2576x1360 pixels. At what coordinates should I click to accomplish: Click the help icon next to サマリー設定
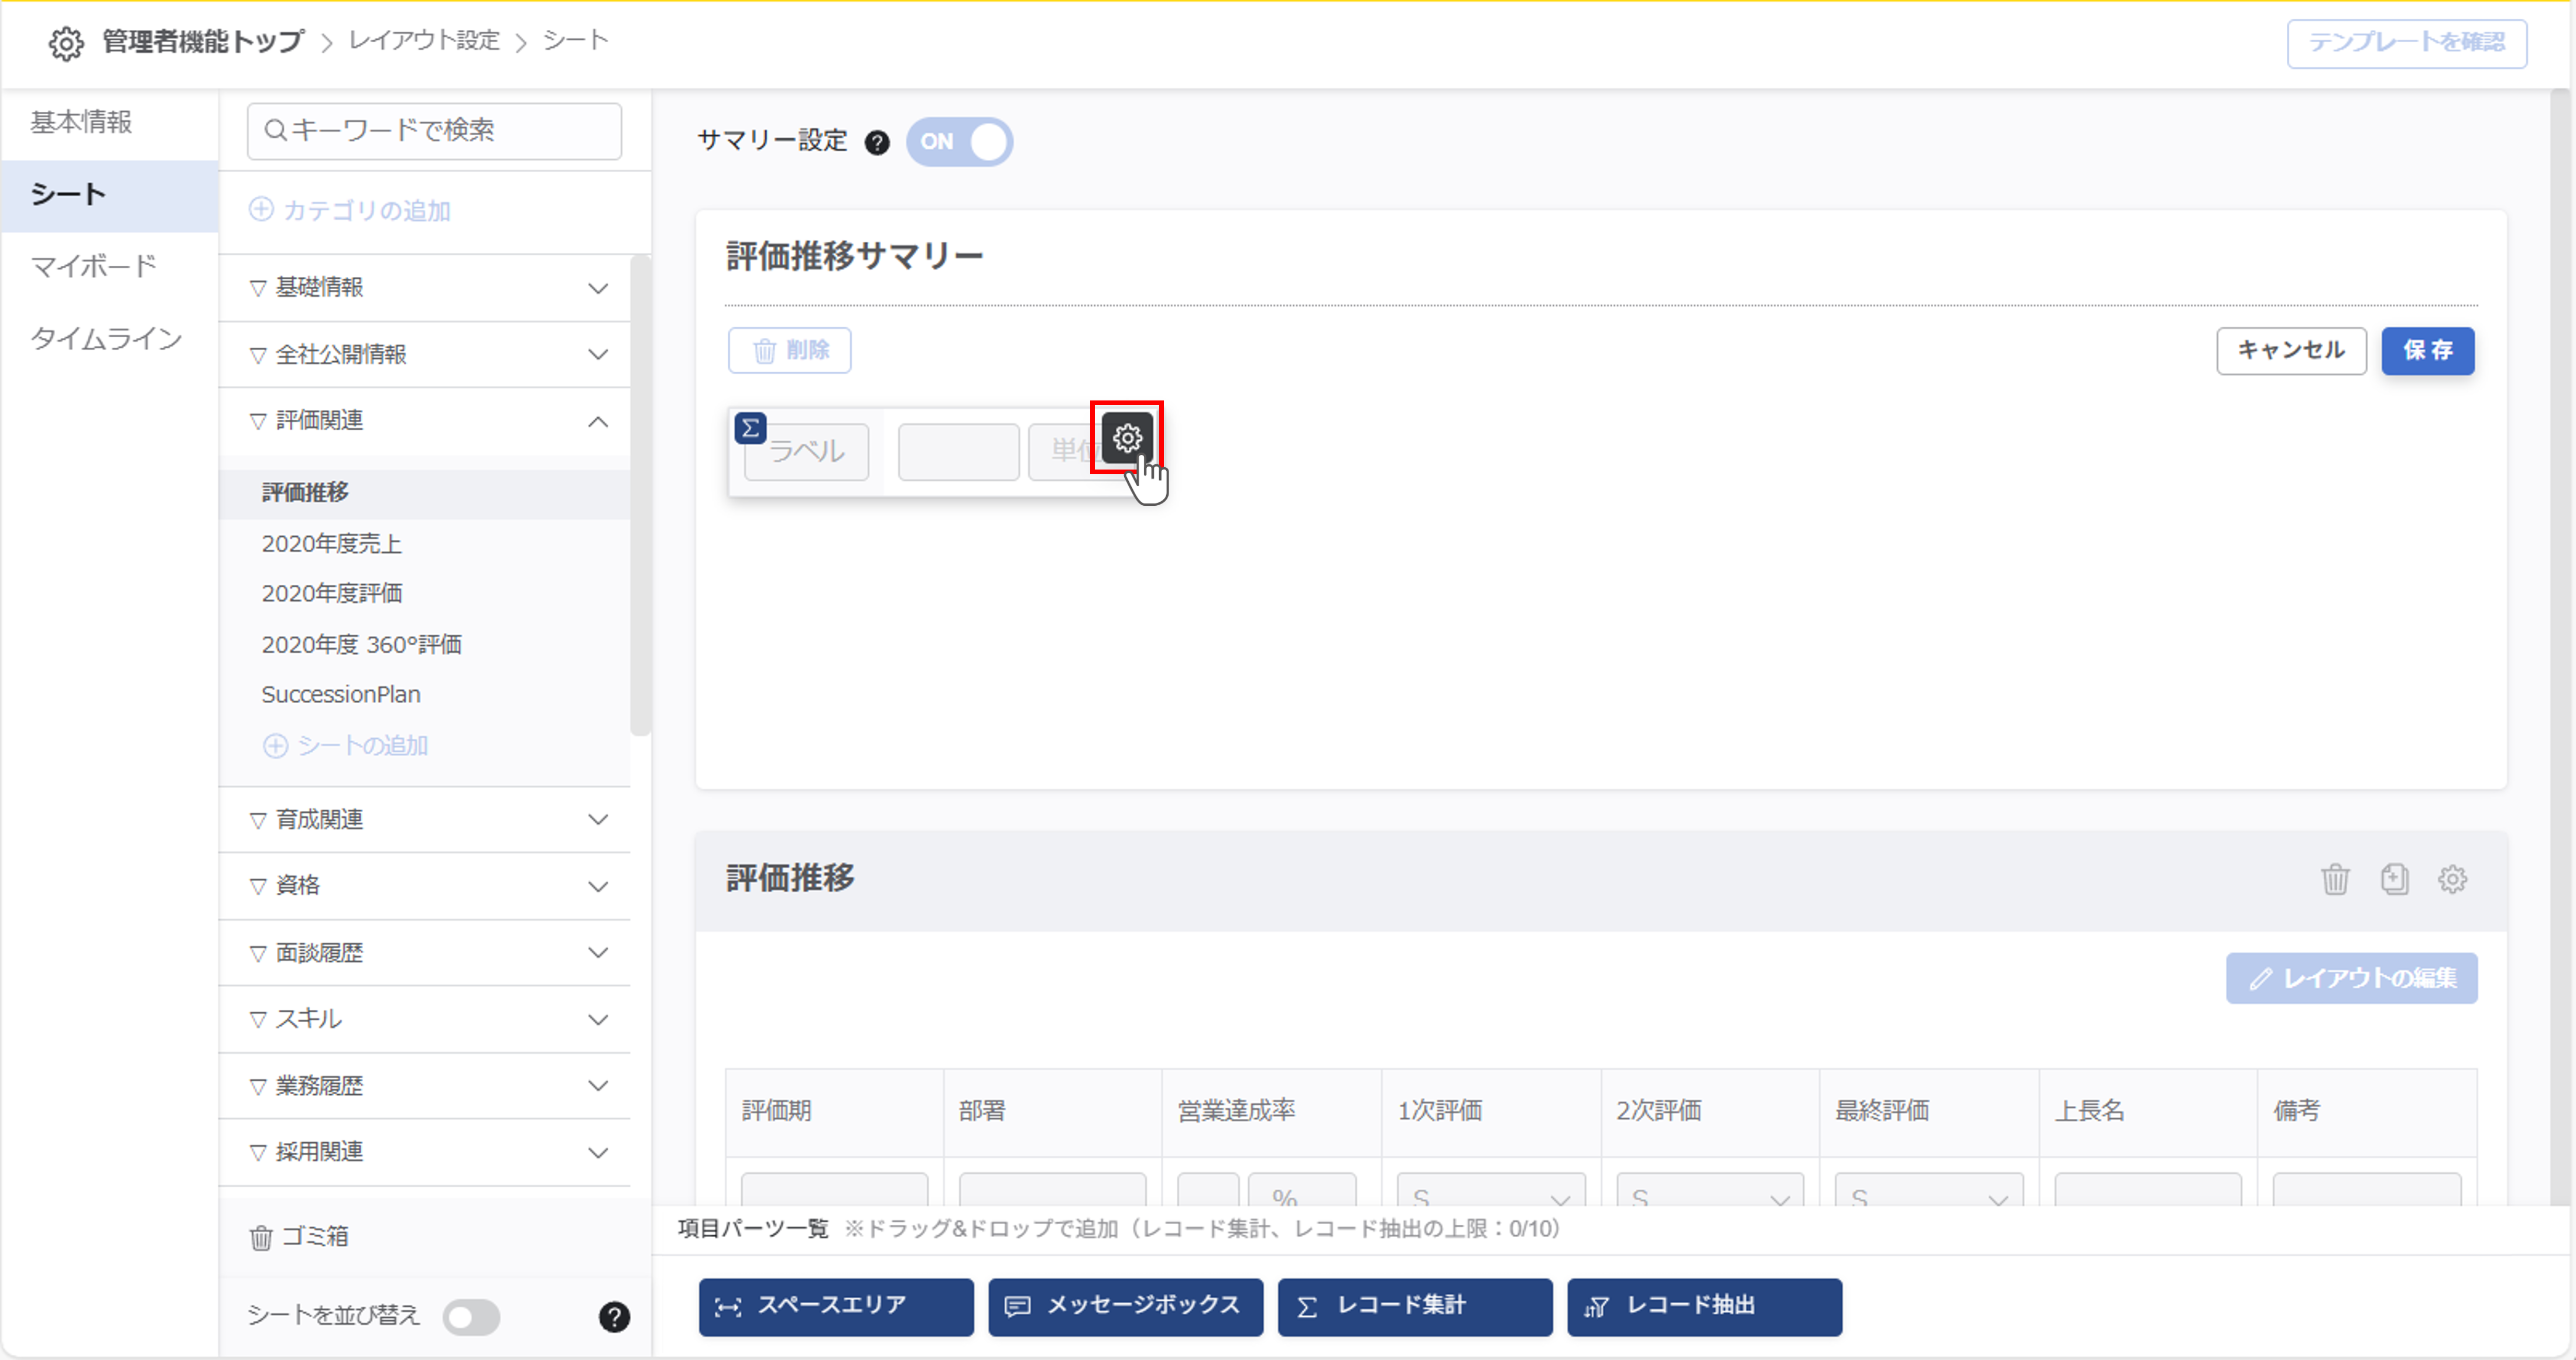tap(877, 142)
